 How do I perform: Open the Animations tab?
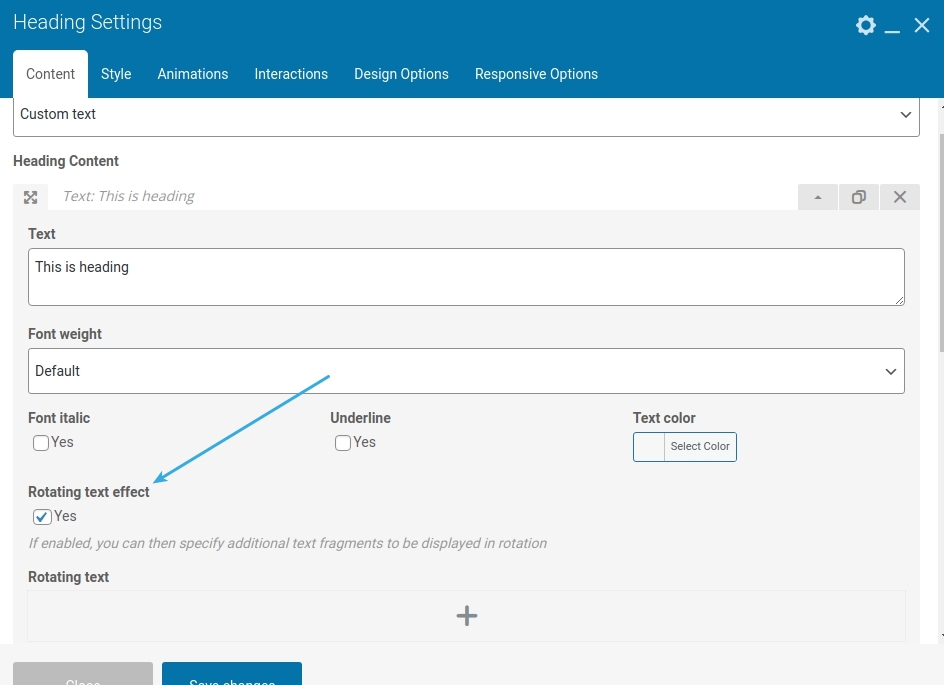pyautogui.click(x=192, y=74)
